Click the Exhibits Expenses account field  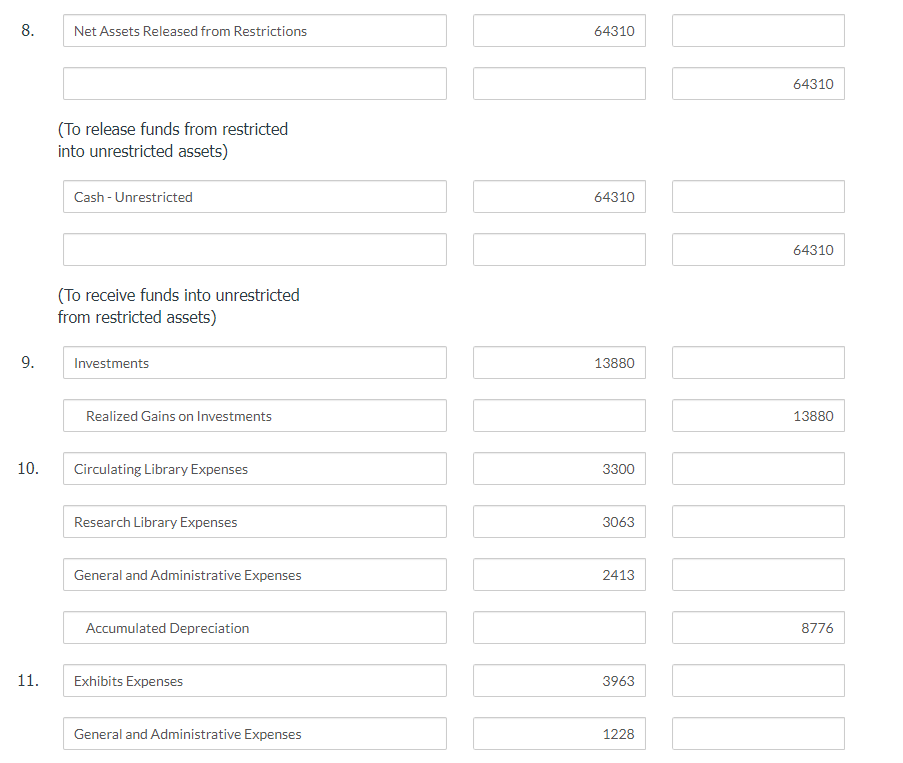(x=253, y=680)
